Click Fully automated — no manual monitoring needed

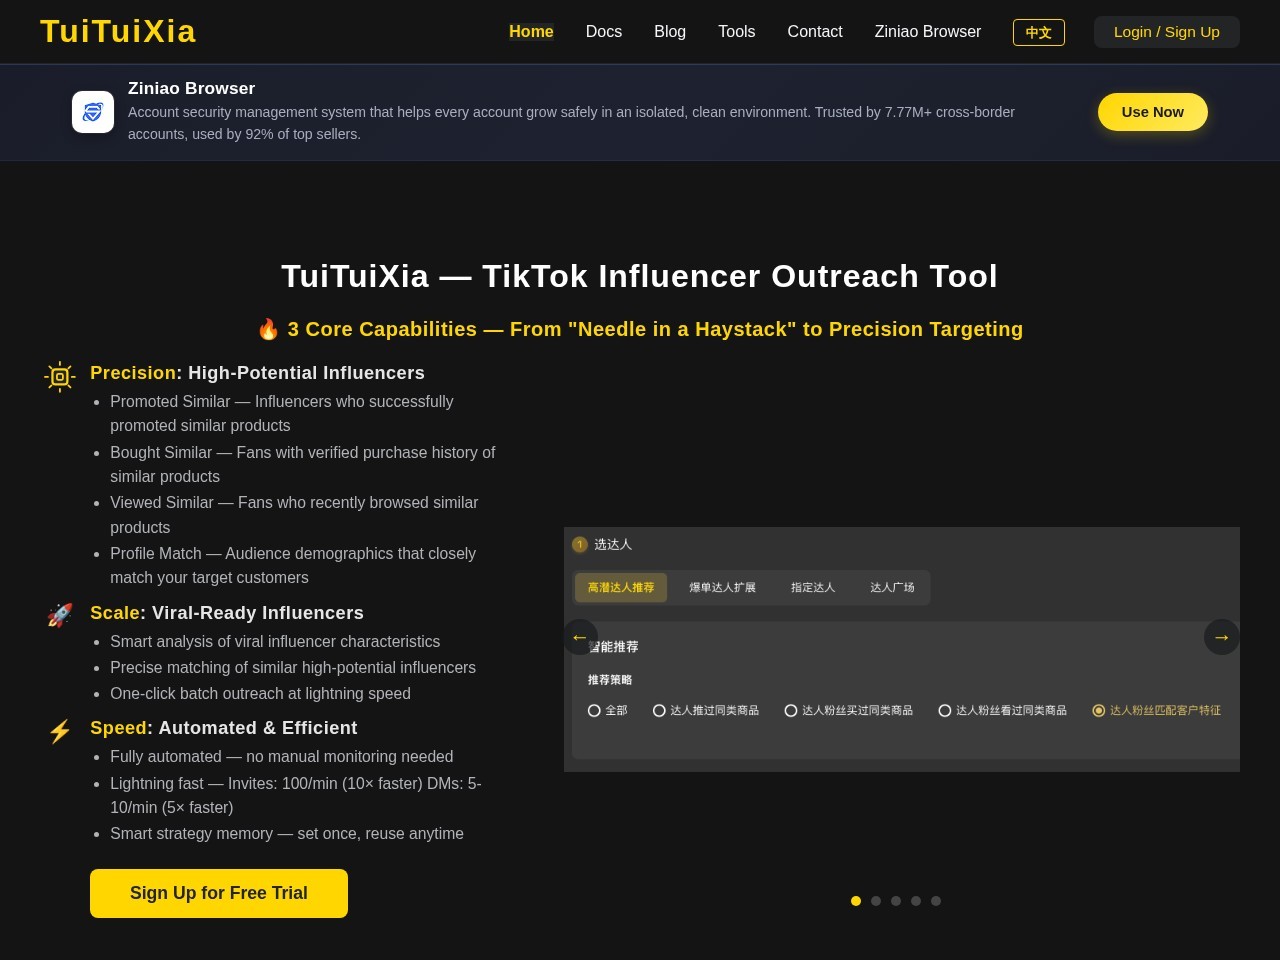coord(282,756)
